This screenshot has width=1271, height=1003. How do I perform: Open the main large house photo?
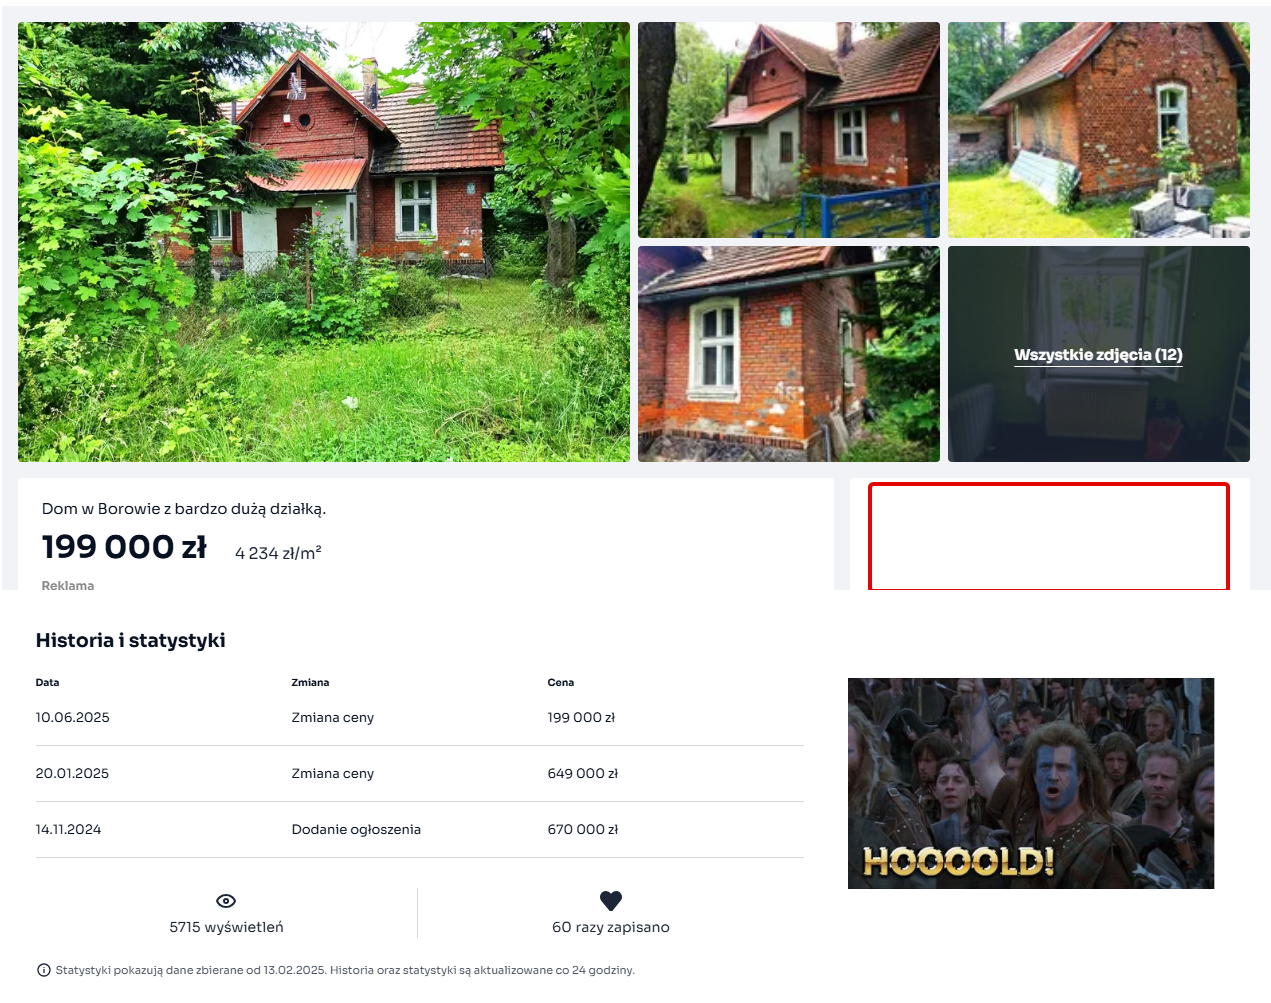click(324, 242)
